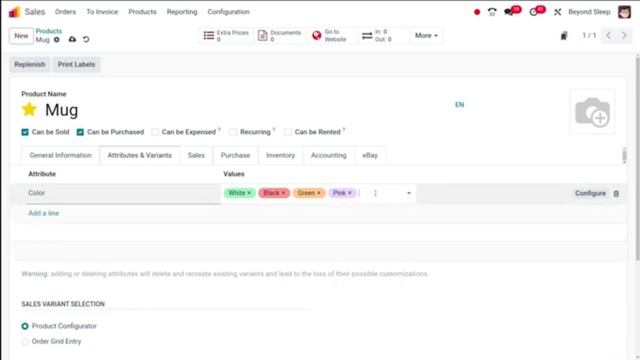Screen dimensions: 640x360
Task: Upload a product image via camera icon
Action: [x=592, y=112]
